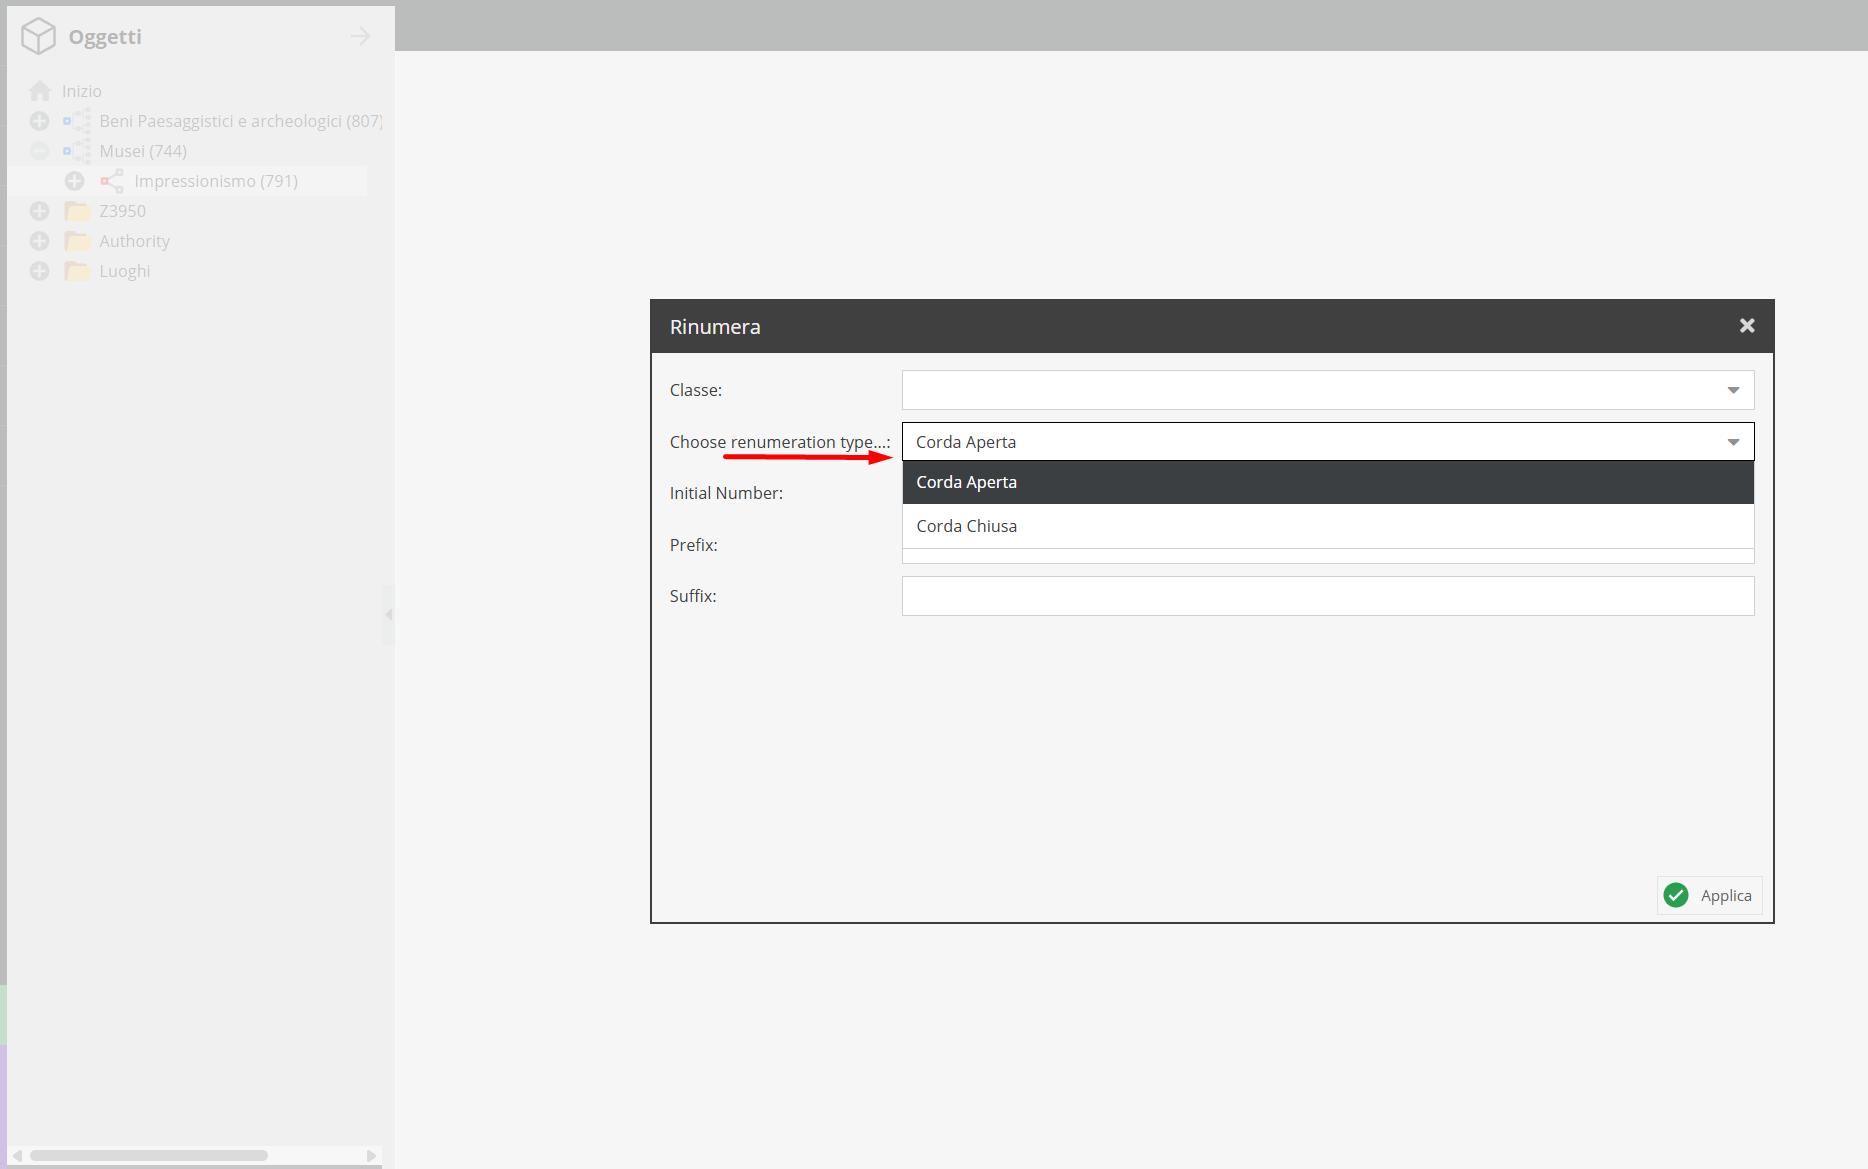This screenshot has height=1169, width=1868.
Task: Select Z3950 tree item
Action: pyautogui.click(x=122, y=211)
